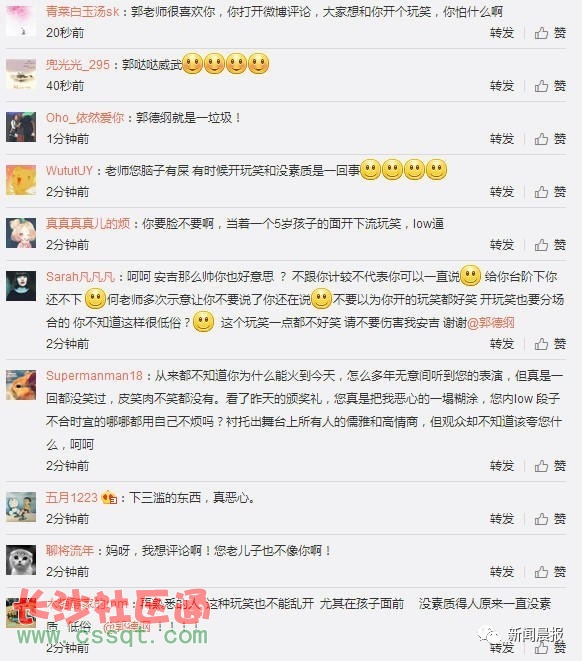The image size is (582, 661).
Task: Open WututUY's username link
Action: [x=69, y=171]
